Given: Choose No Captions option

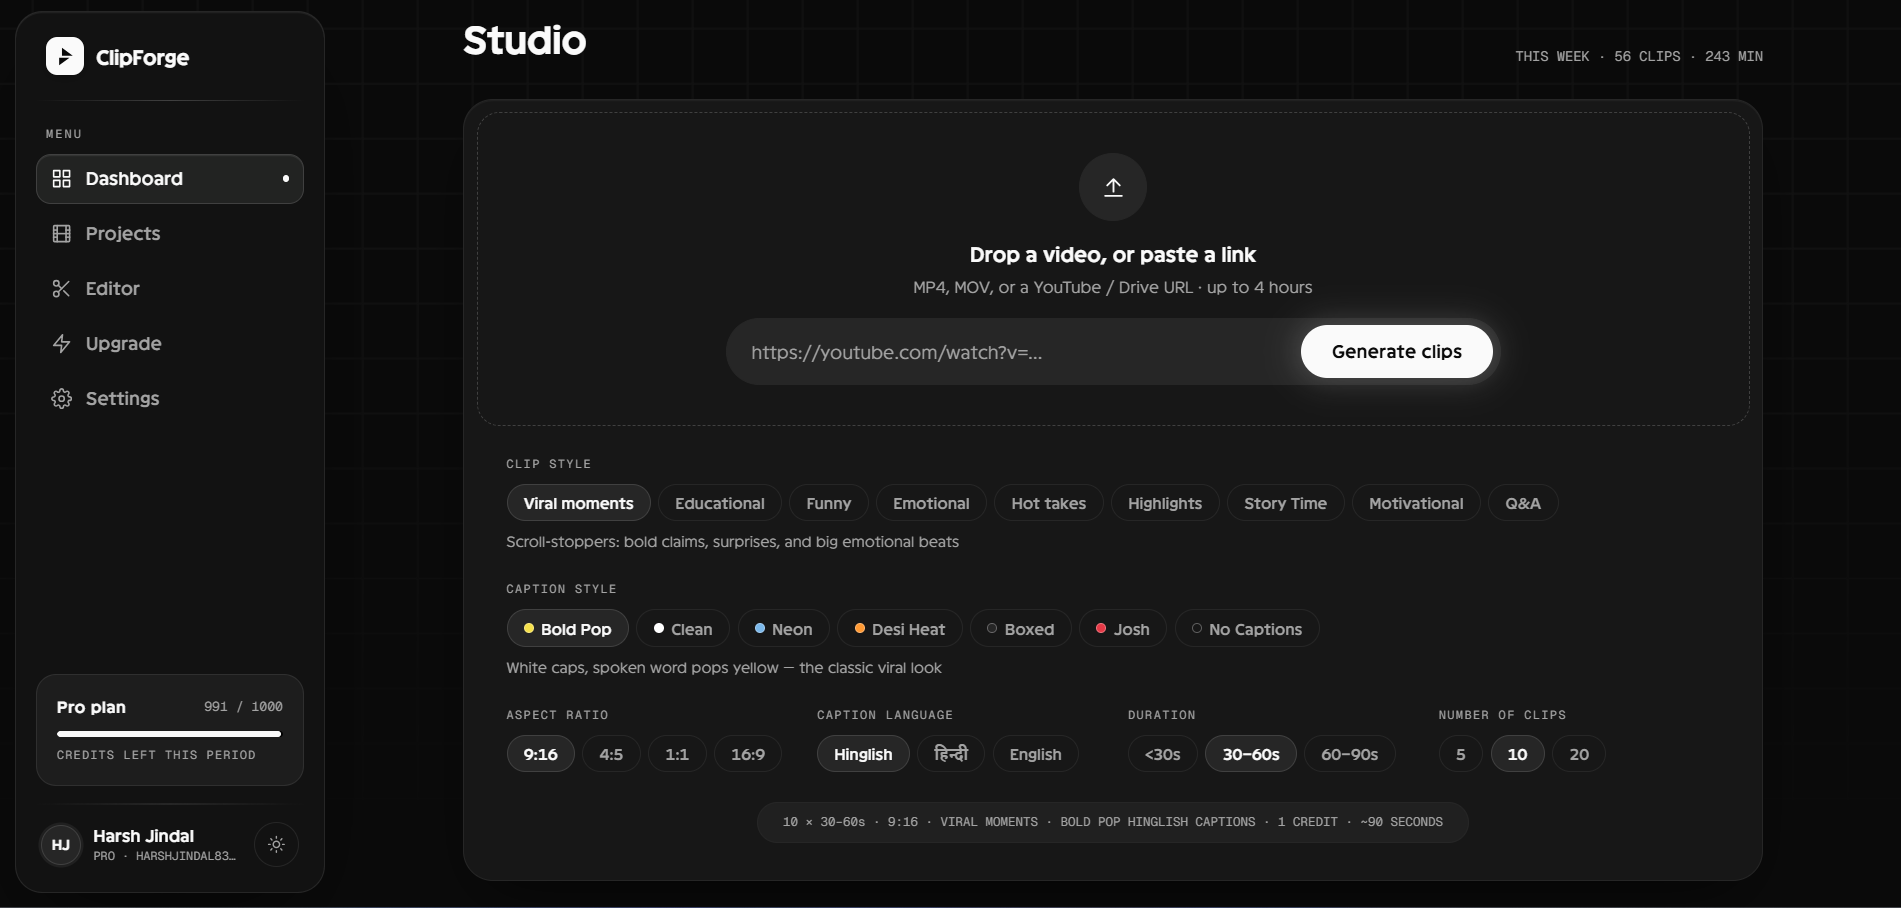Looking at the screenshot, I should tap(1247, 629).
